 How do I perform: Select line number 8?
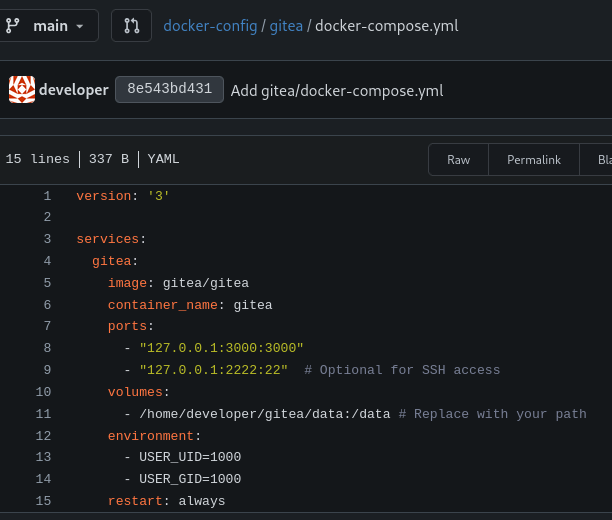pyautogui.click(x=47, y=348)
